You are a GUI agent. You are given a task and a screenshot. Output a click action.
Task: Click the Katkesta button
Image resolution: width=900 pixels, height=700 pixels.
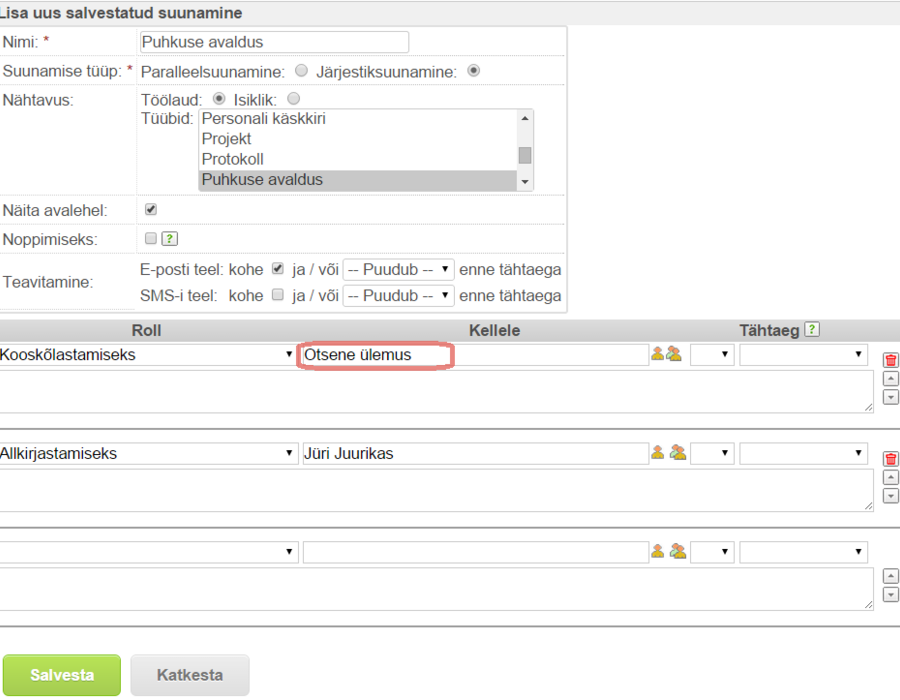(x=190, y=675)
